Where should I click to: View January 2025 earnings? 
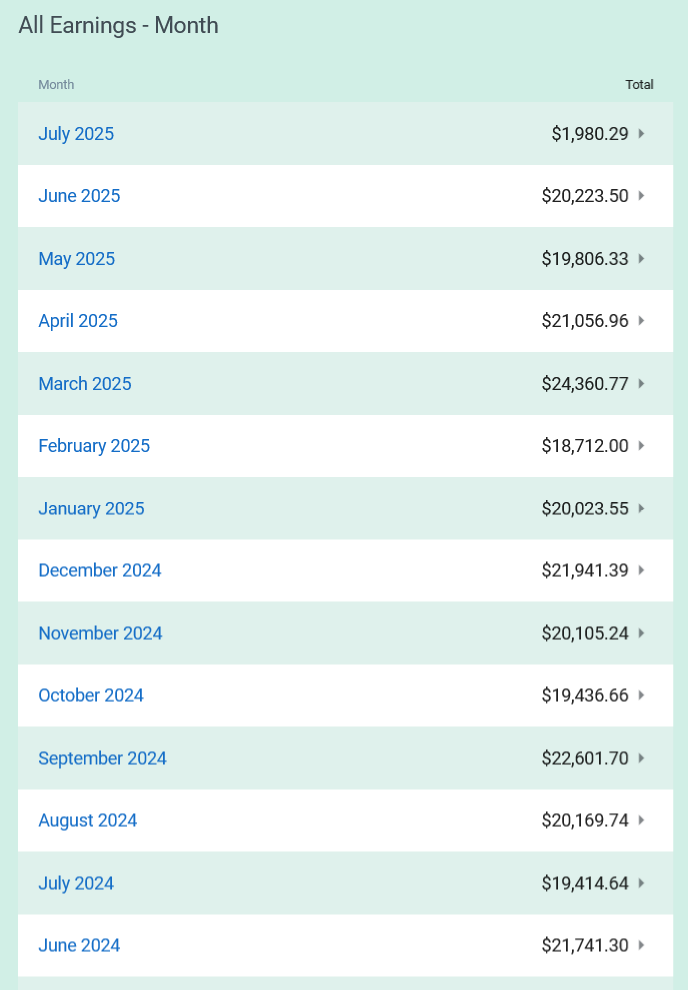[91, 509]
